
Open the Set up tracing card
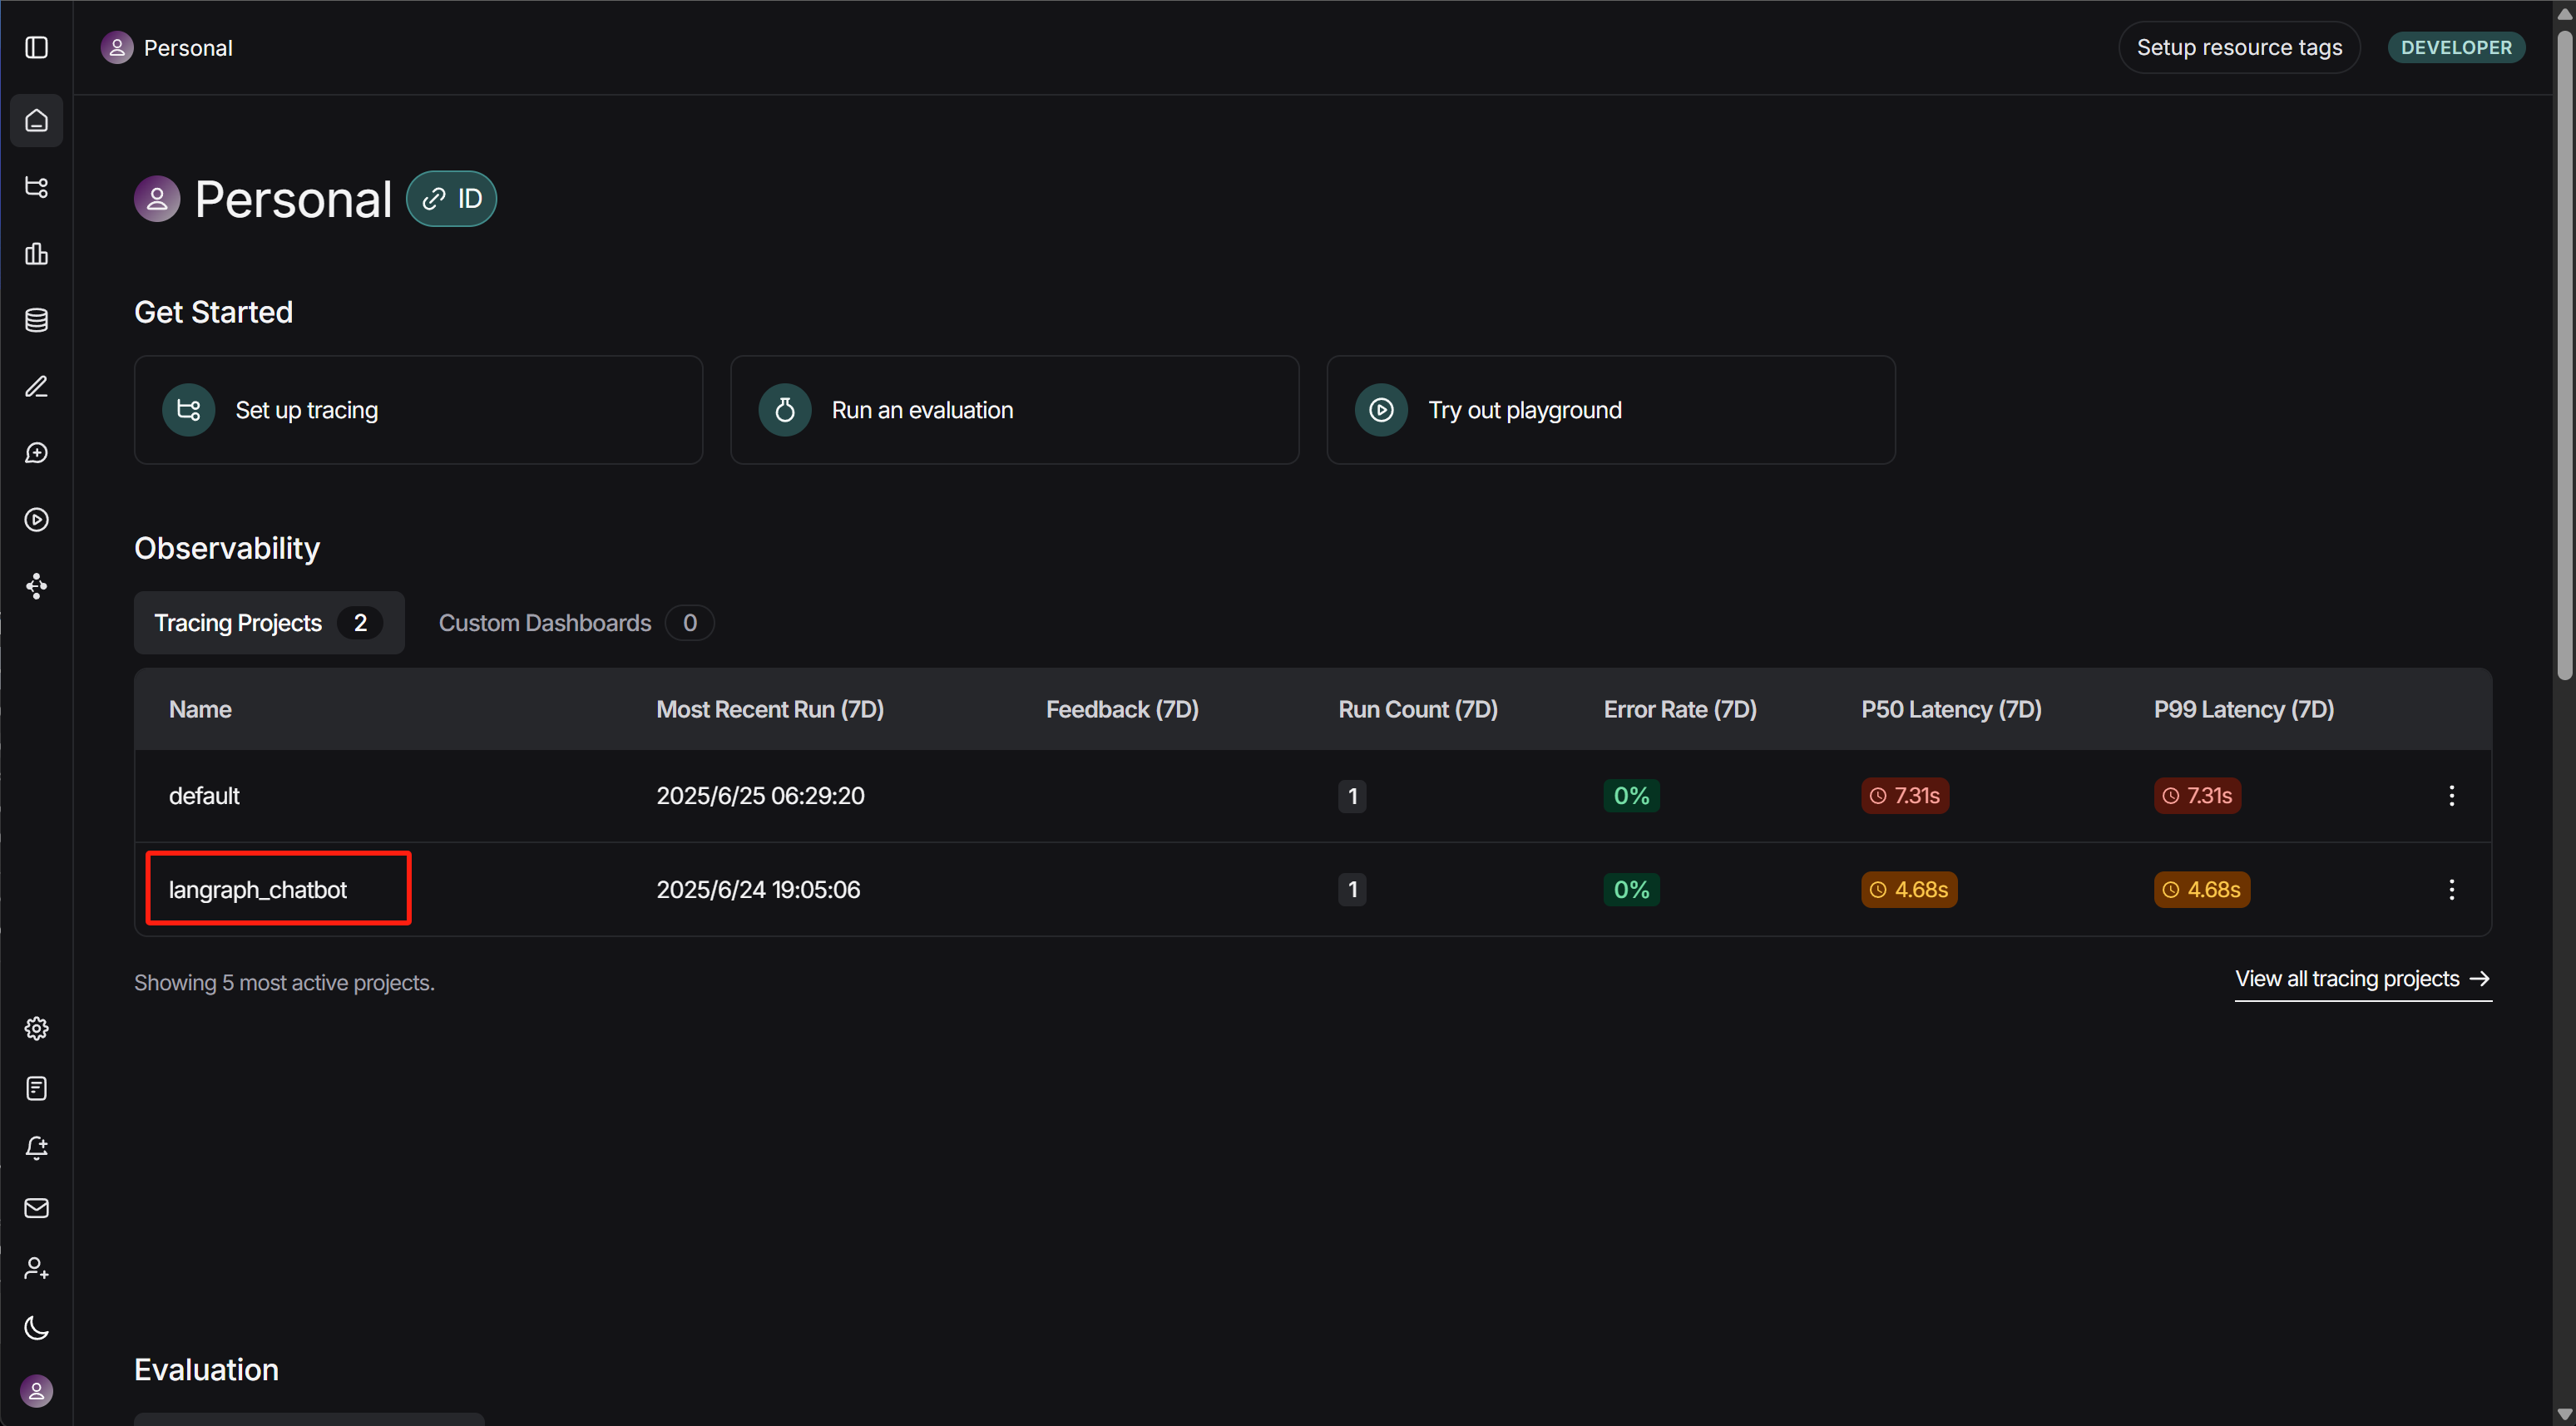click(418, 410)
